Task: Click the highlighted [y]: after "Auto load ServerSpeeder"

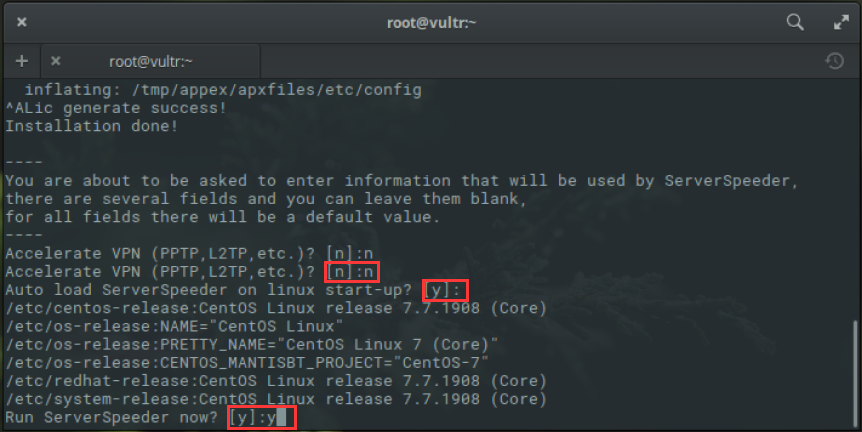Action: tap(445, 290)
